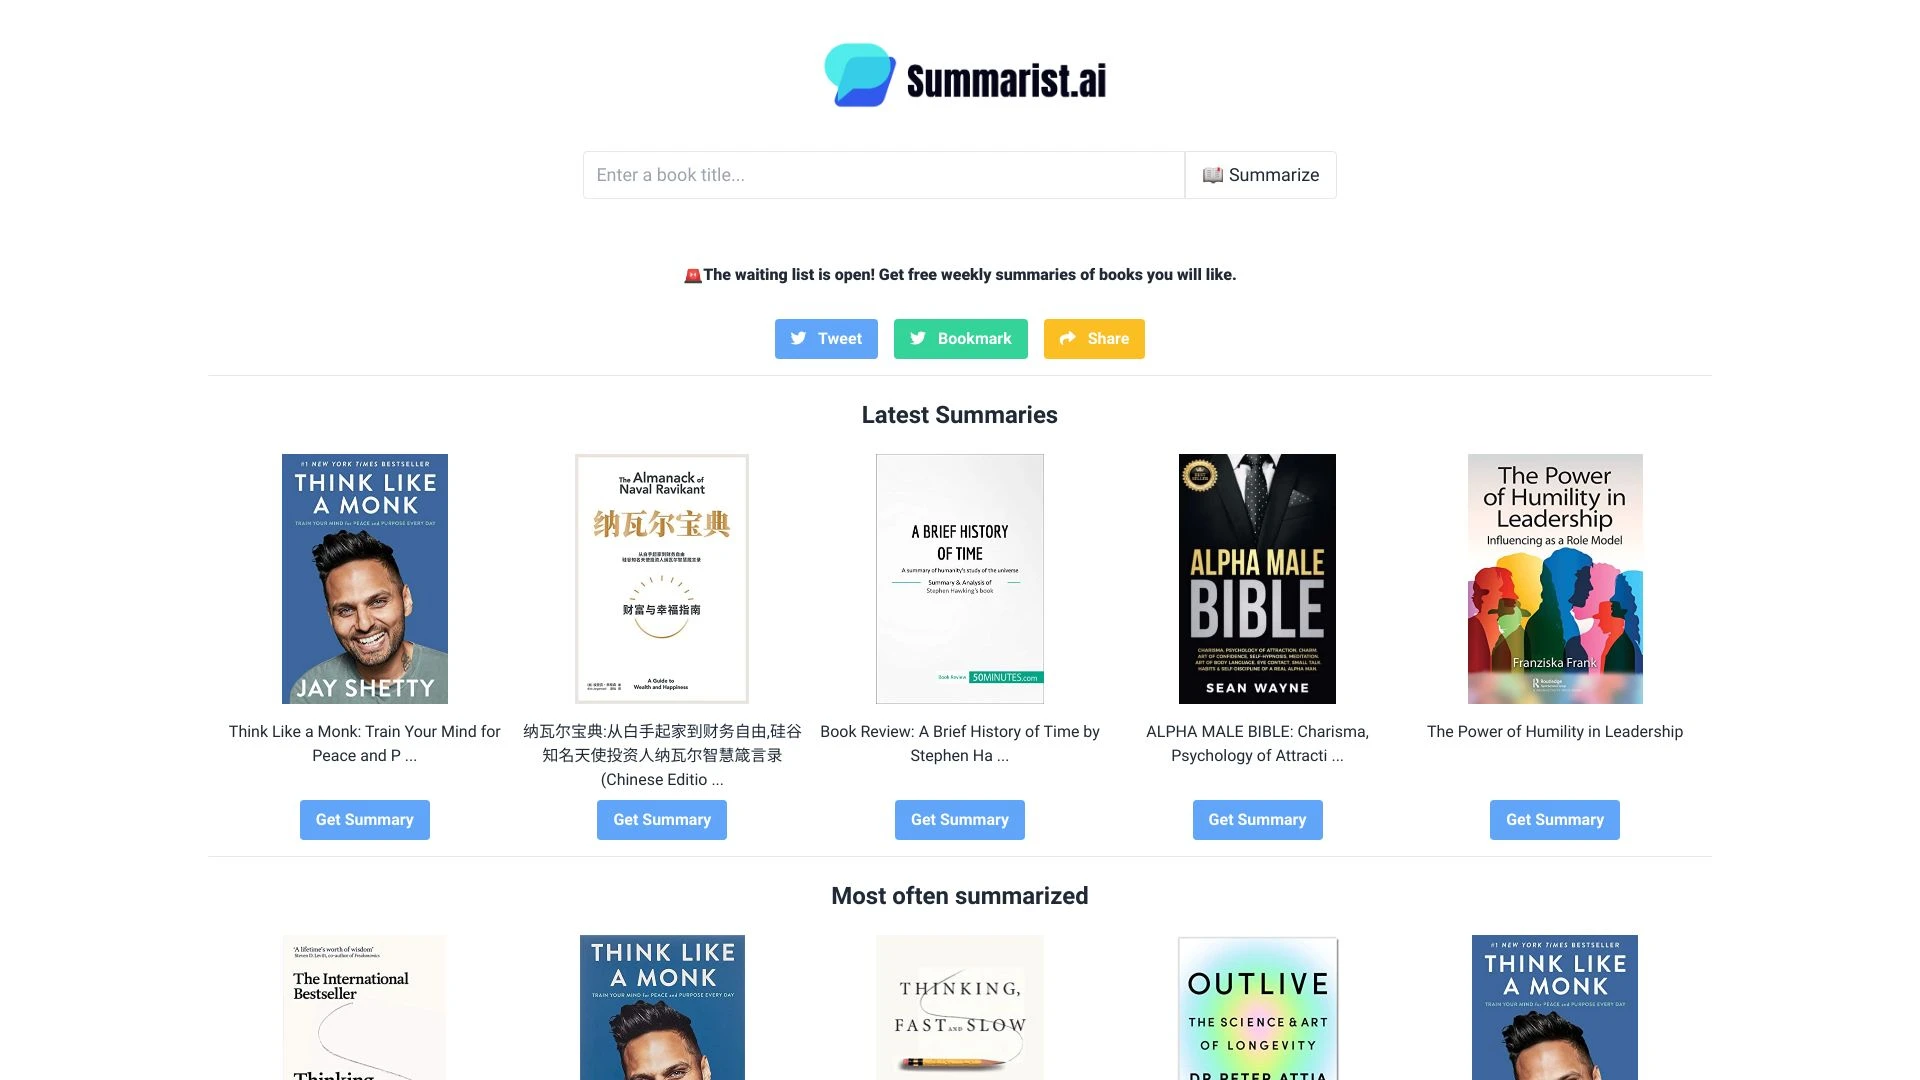
Task: Expand the Most Often Summarized section
Action: point(959,895)
